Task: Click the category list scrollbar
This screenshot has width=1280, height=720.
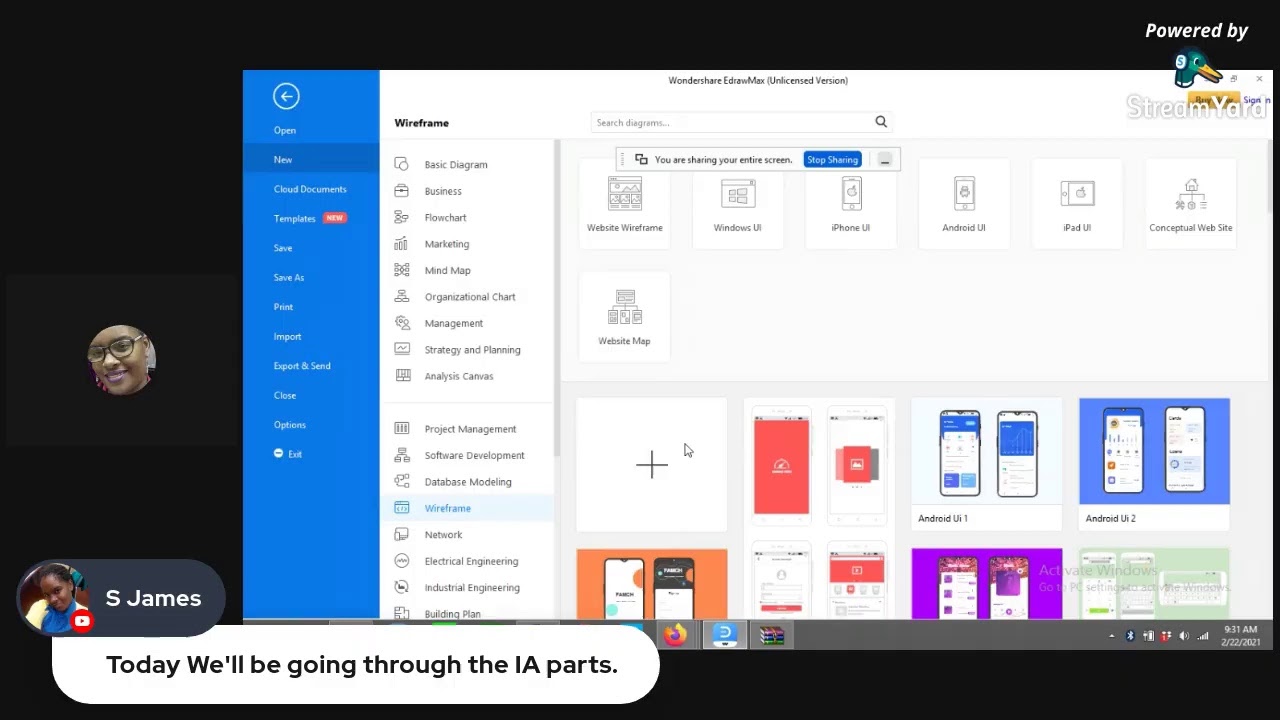Action: click(557, 300)
